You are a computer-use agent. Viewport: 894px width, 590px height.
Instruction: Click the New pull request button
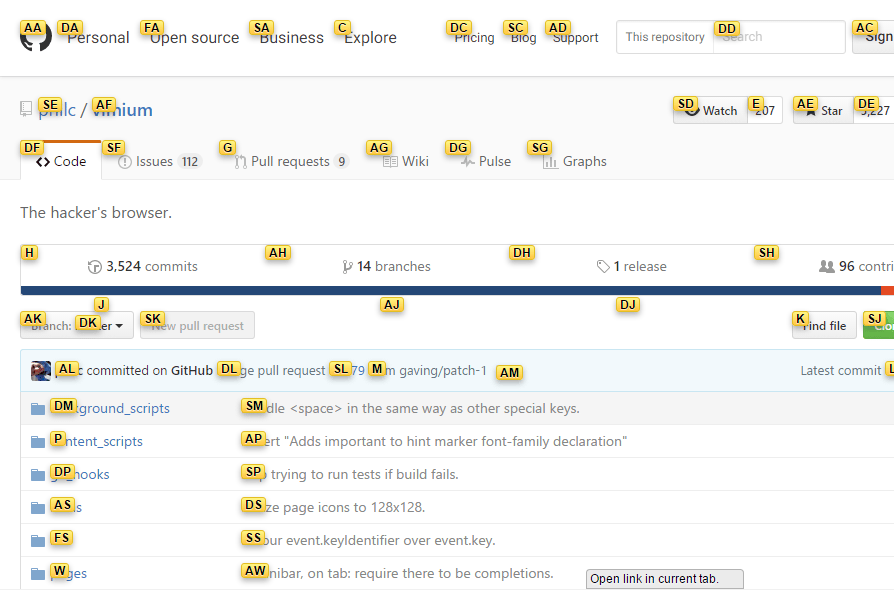(197, 325)
